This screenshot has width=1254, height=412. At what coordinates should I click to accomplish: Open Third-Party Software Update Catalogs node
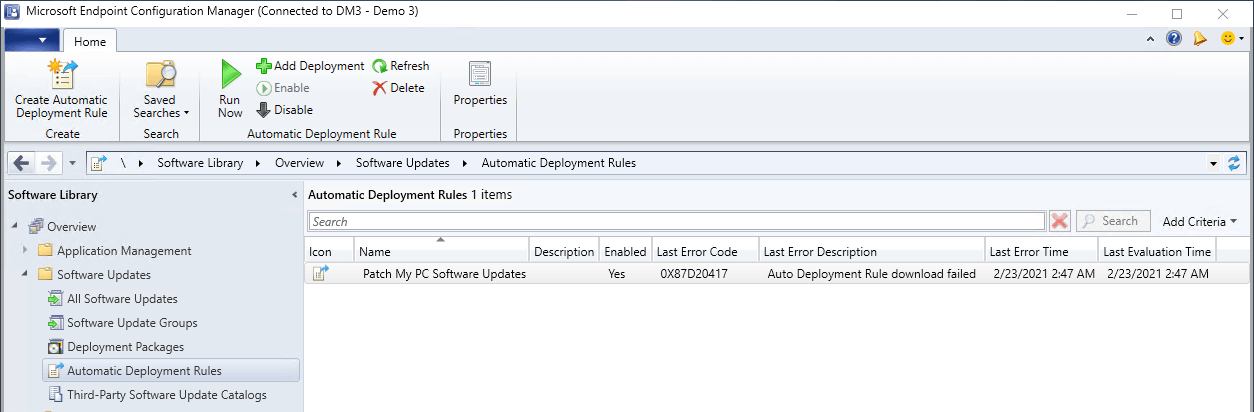tap(166, 395)
